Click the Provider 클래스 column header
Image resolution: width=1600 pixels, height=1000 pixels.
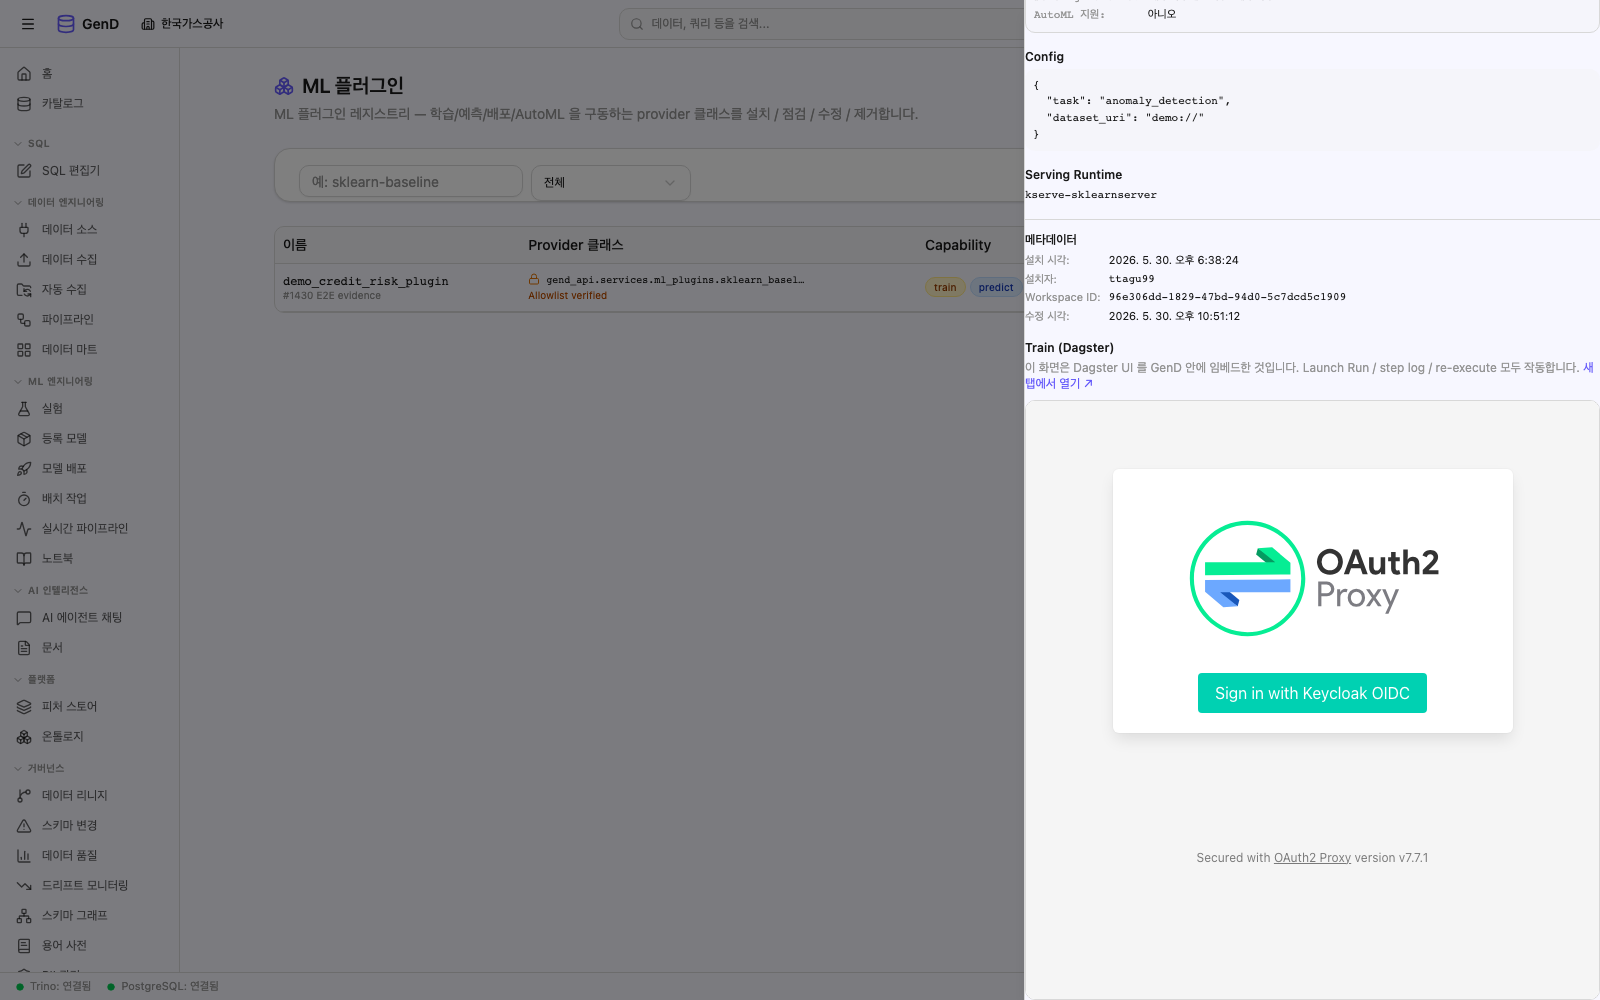coord(576,245)
